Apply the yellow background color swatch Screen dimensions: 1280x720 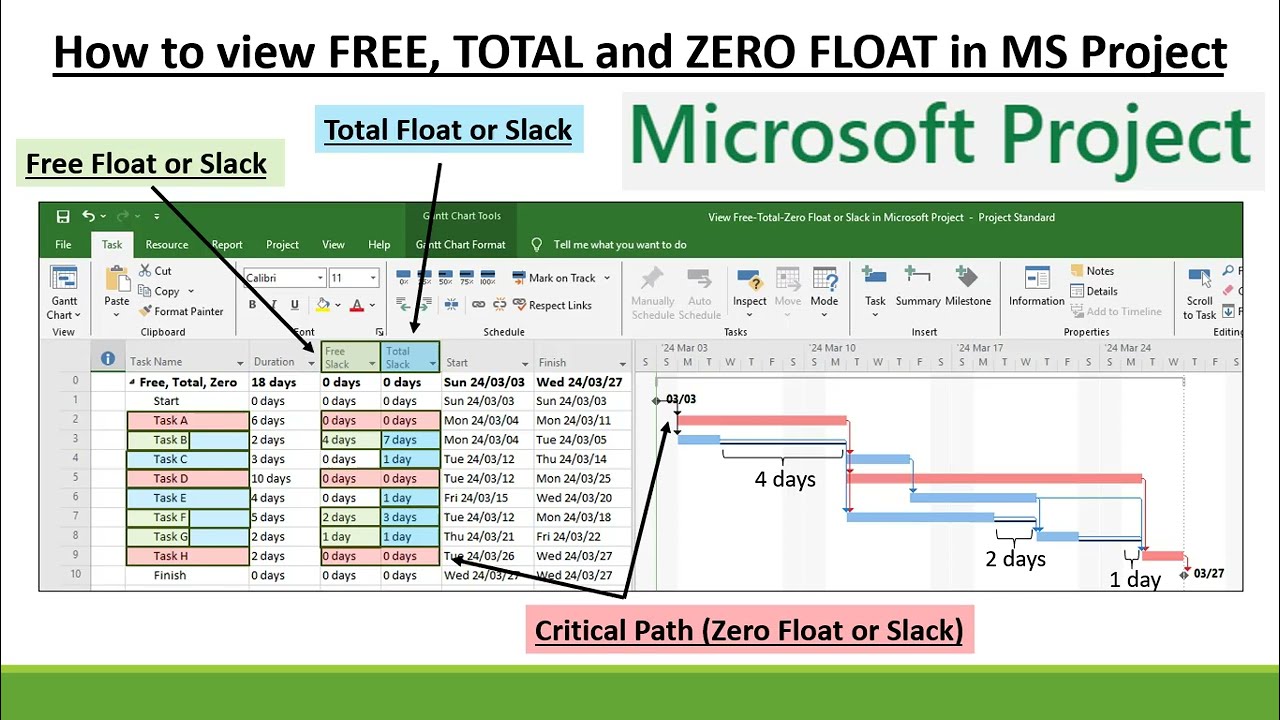click(x=323, y=305)
